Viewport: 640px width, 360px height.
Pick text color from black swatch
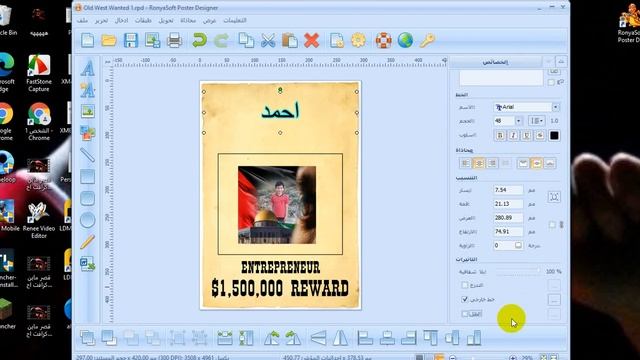pos(554,135)
